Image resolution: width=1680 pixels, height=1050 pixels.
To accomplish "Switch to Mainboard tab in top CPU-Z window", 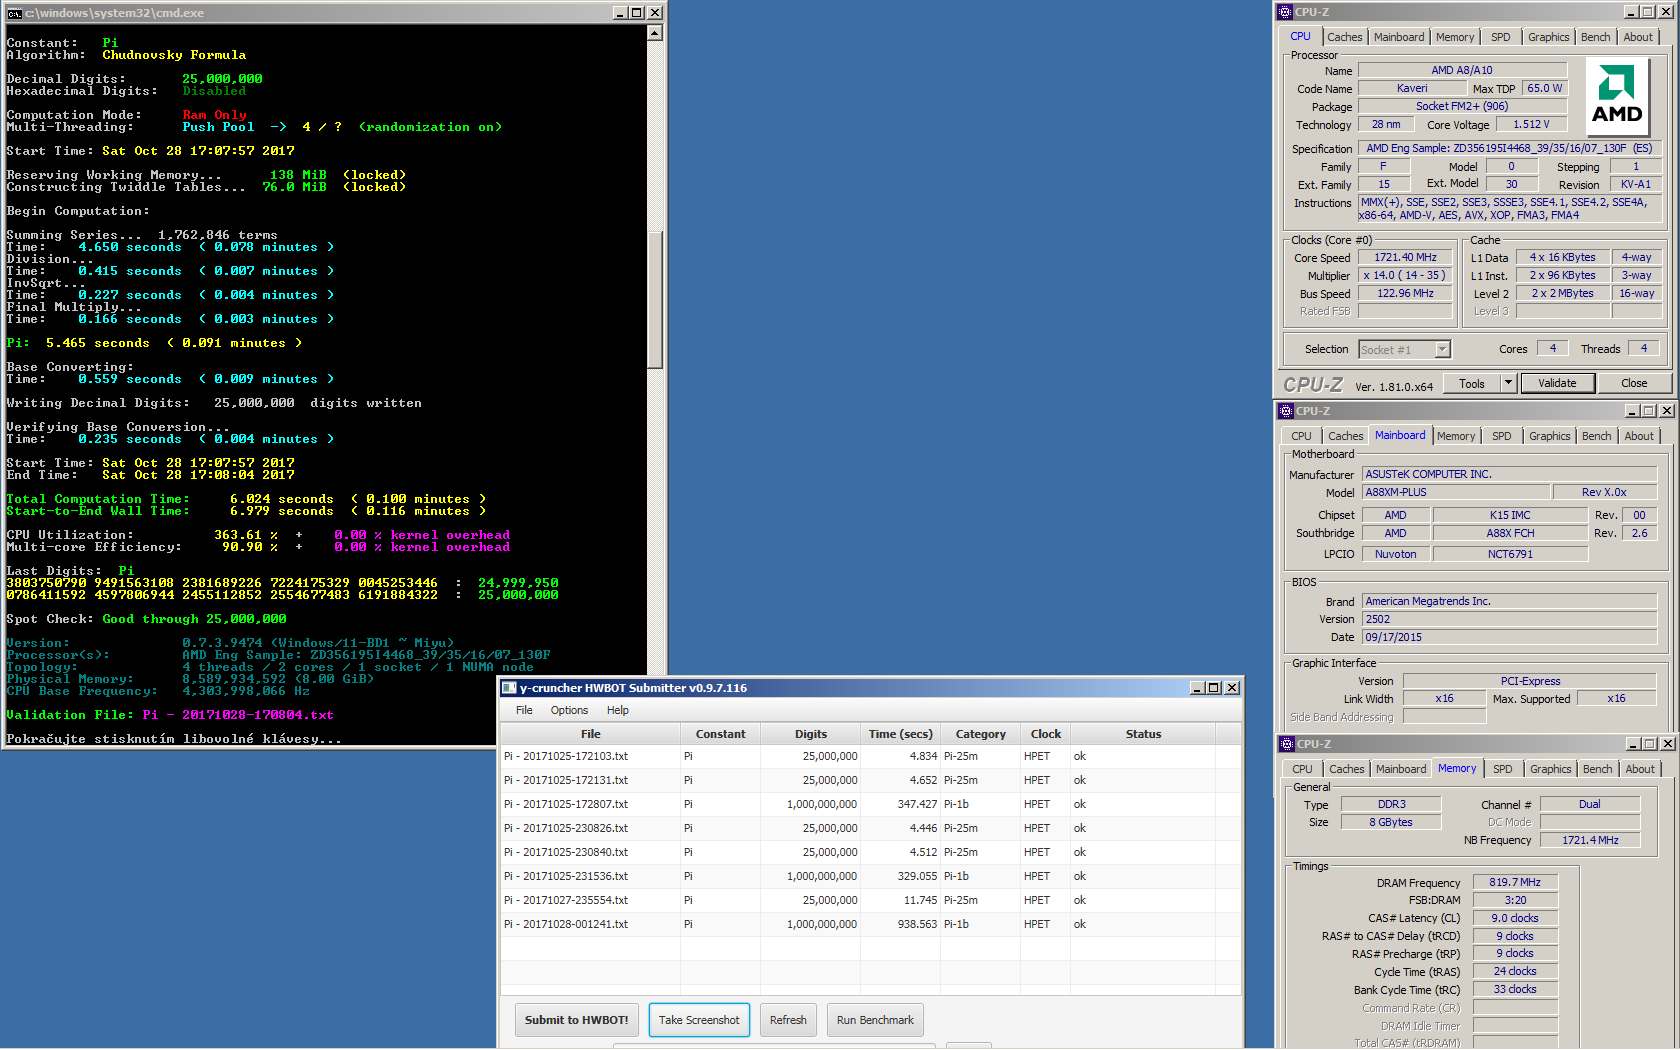I will pyautogui.click(x=1399, y=37).
